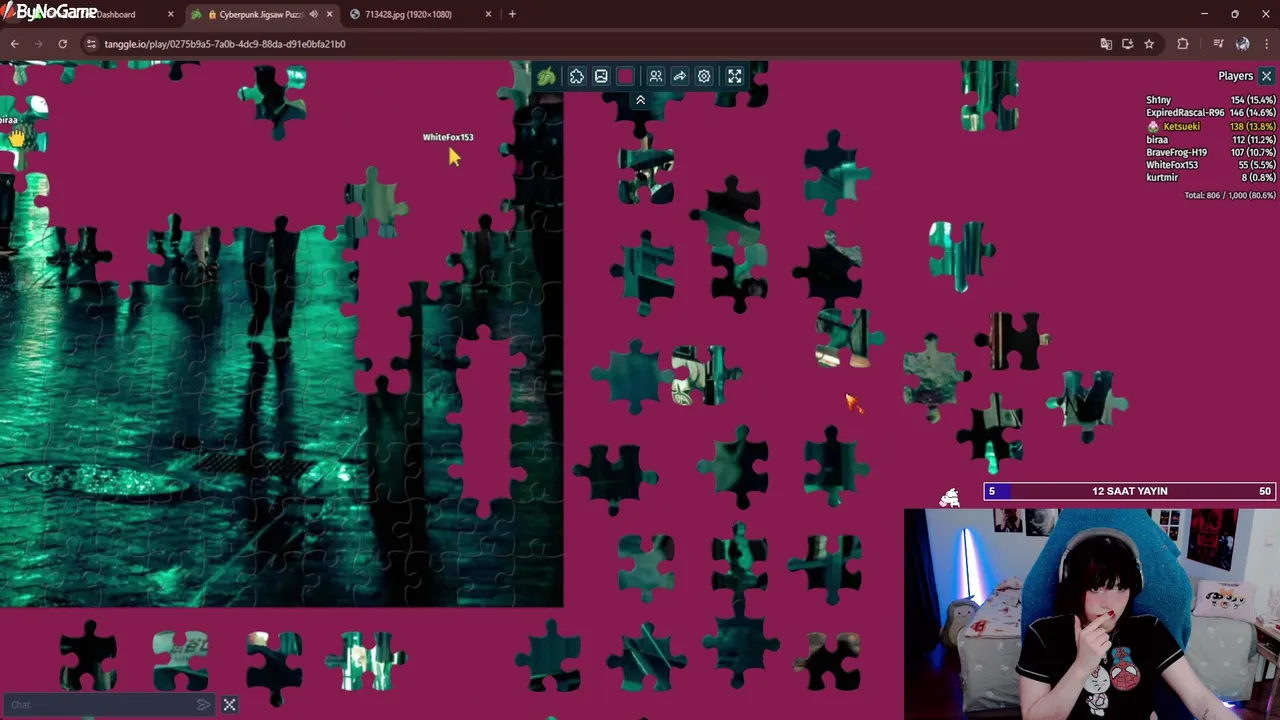Image resolution: width=1280 pixels, height=720 pixels.
Task: Open the media control music icon
Action: (1217, 44)
